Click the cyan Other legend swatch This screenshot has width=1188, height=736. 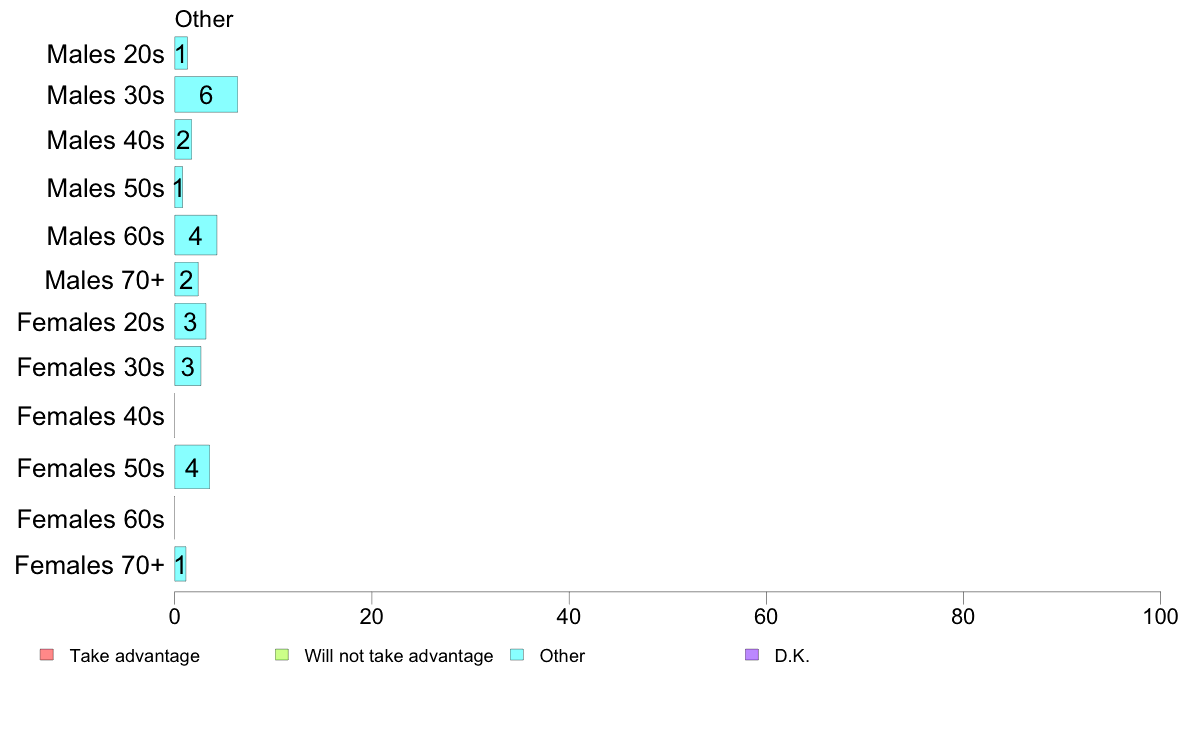[x=517, y=655]
